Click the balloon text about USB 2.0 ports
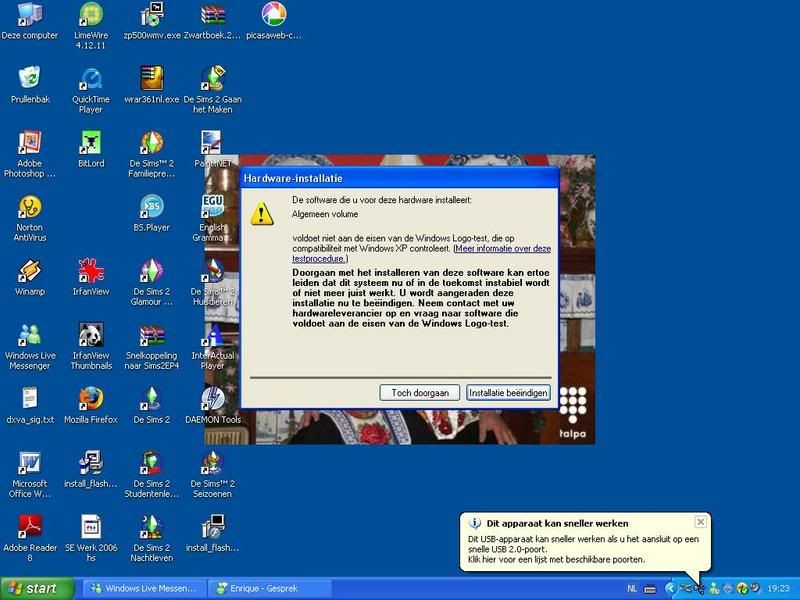 click(x=583, y=549)
